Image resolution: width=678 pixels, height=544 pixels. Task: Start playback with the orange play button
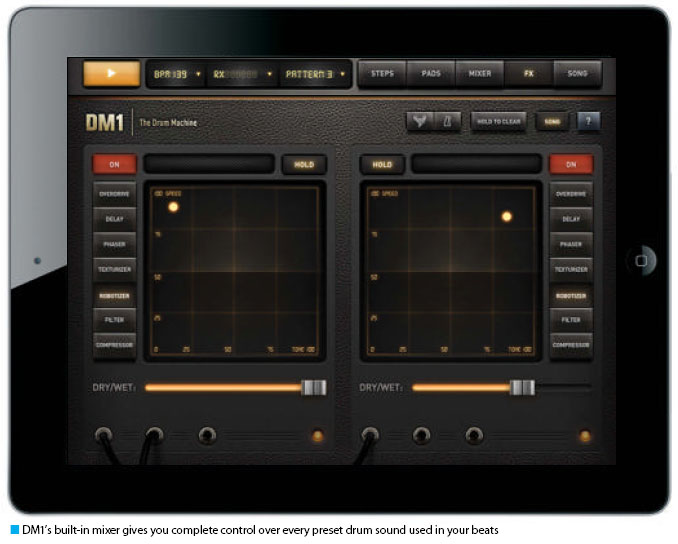pos(112,74)
